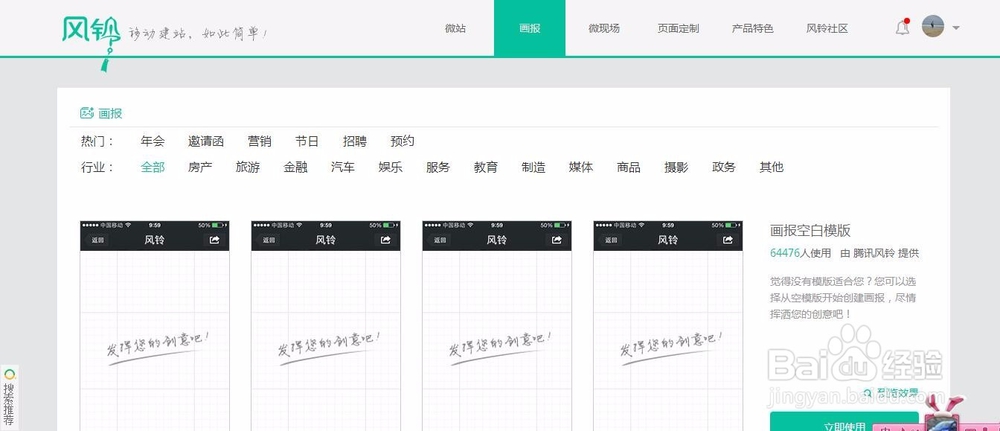This screenshot has width=1000, height=431.
Task: Filter hot templates by 年会
Action: 153,141
